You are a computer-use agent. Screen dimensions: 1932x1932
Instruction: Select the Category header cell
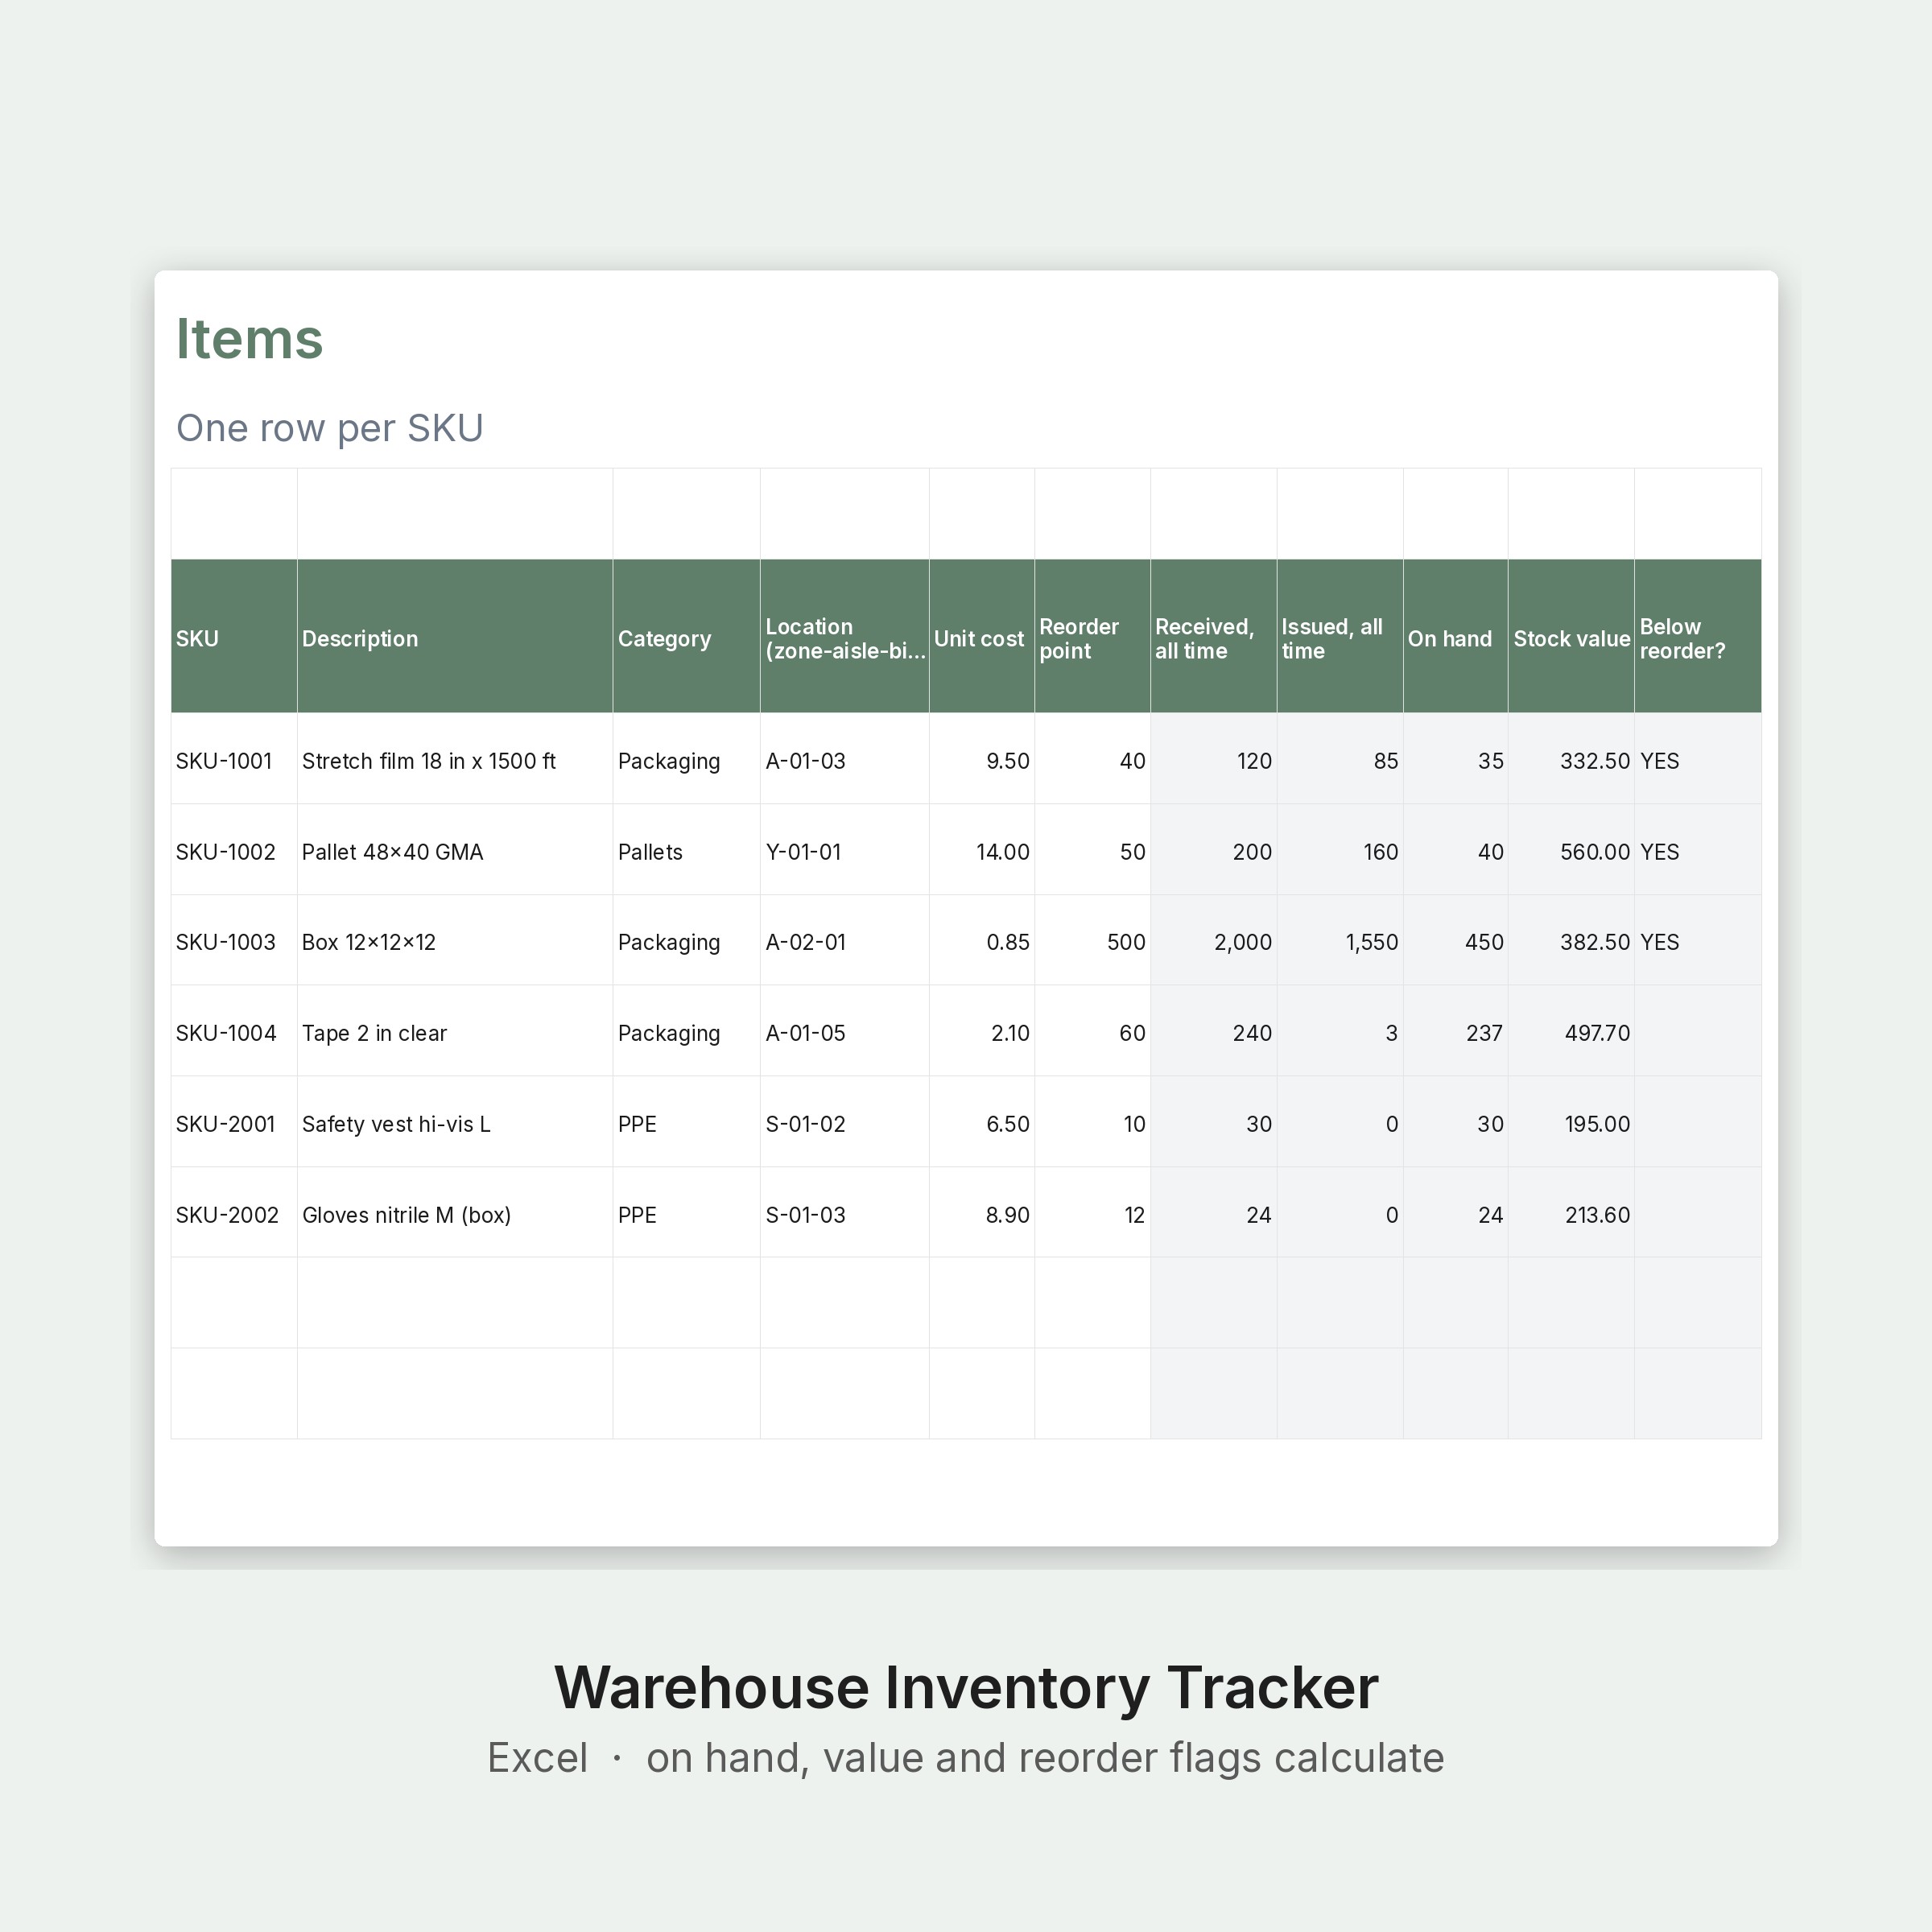click(x=686, y=636)
